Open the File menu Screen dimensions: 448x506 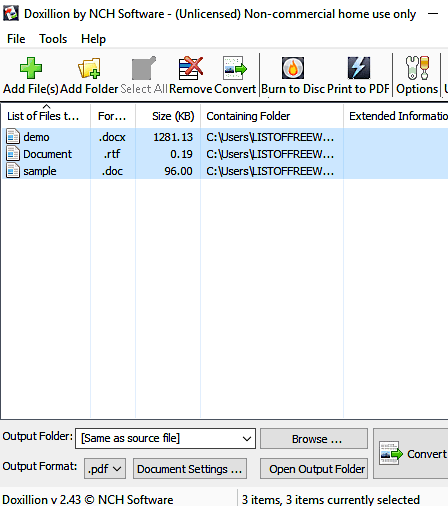[16, 39]
